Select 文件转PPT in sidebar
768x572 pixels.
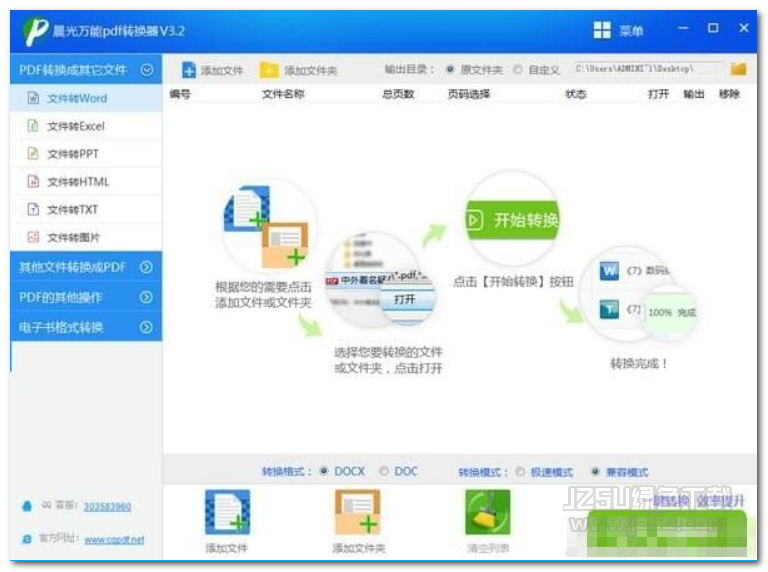point(86,154)
